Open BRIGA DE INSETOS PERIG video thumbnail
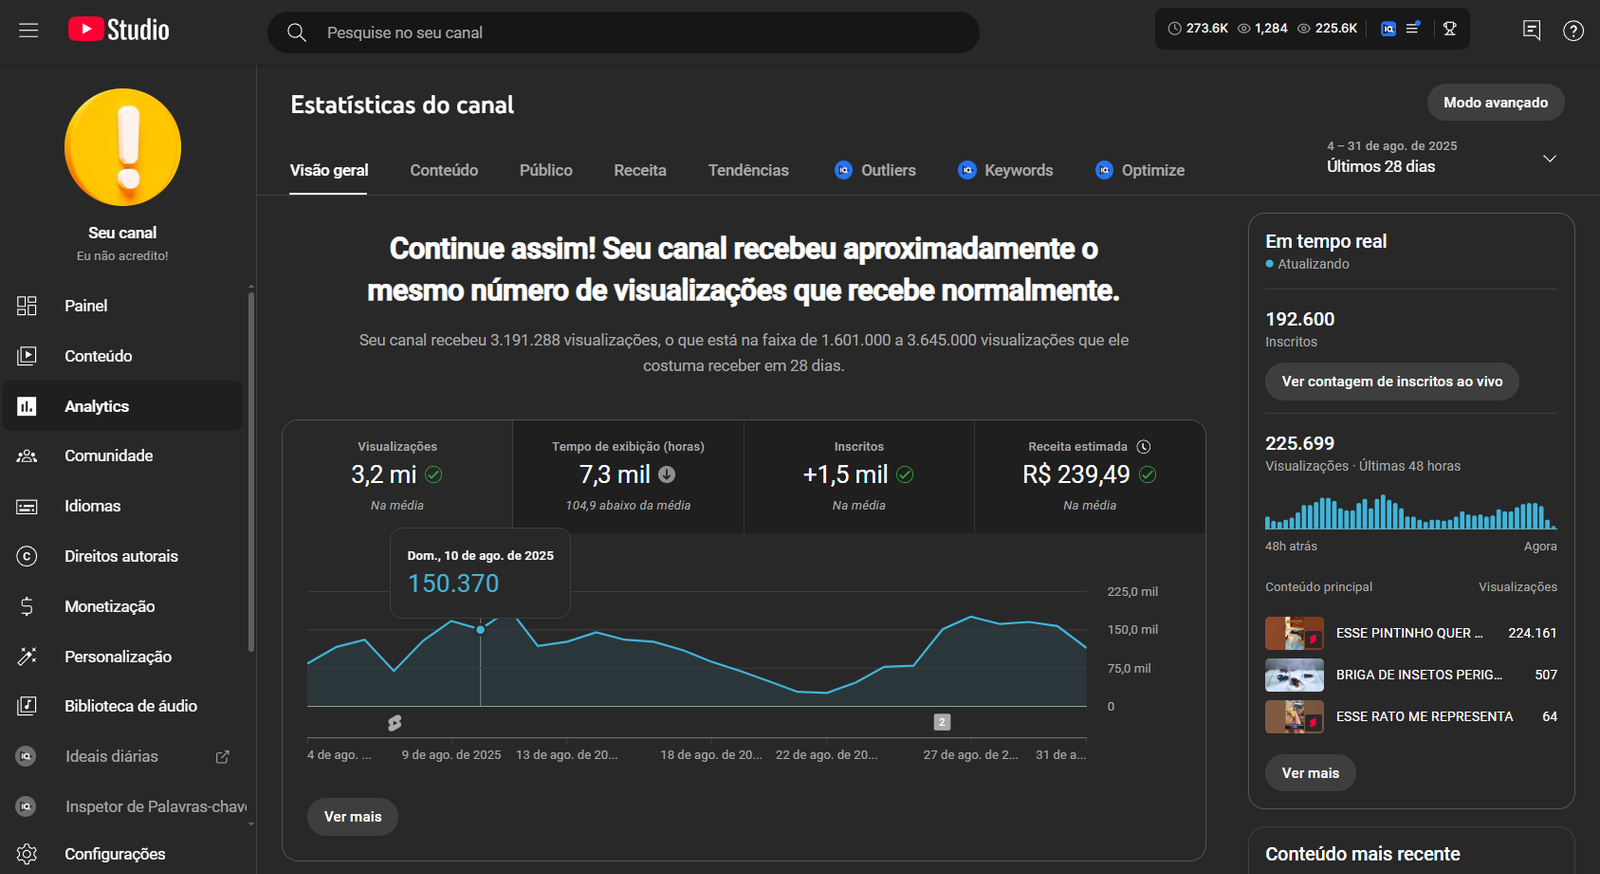The width and height of the screenshot is (1600, 874). point(1294,675)
